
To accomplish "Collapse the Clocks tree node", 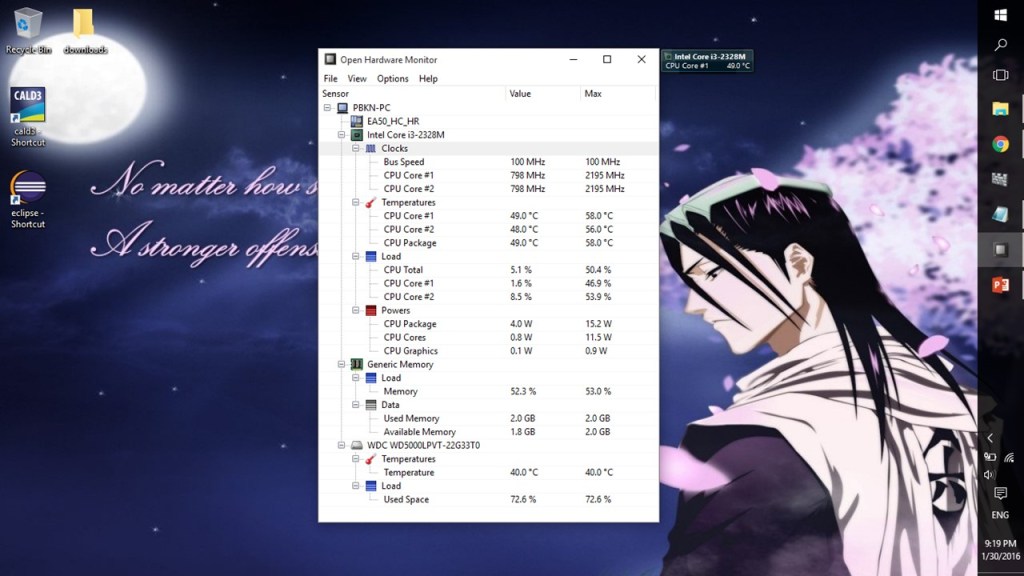I will click(355, 149).
